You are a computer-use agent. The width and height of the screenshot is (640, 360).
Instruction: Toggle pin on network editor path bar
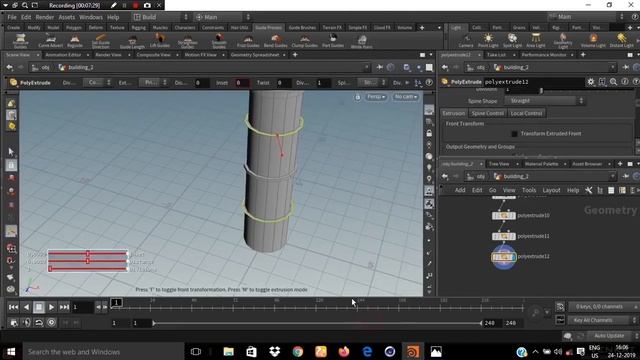click(625, 176)
